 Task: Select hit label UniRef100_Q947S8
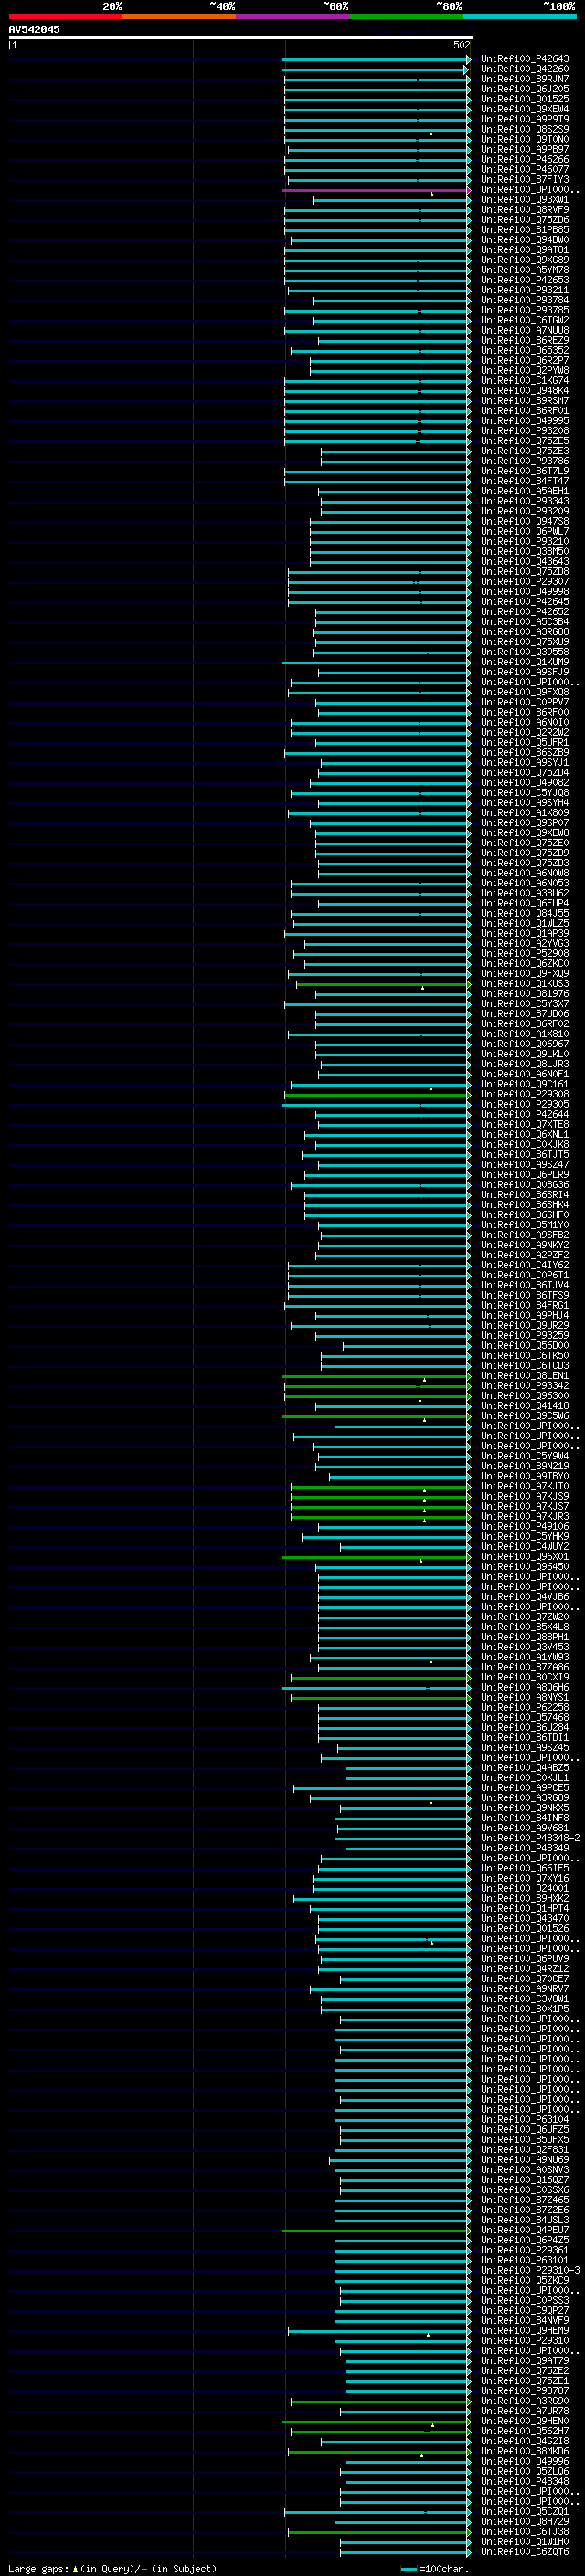click(525, 521)
